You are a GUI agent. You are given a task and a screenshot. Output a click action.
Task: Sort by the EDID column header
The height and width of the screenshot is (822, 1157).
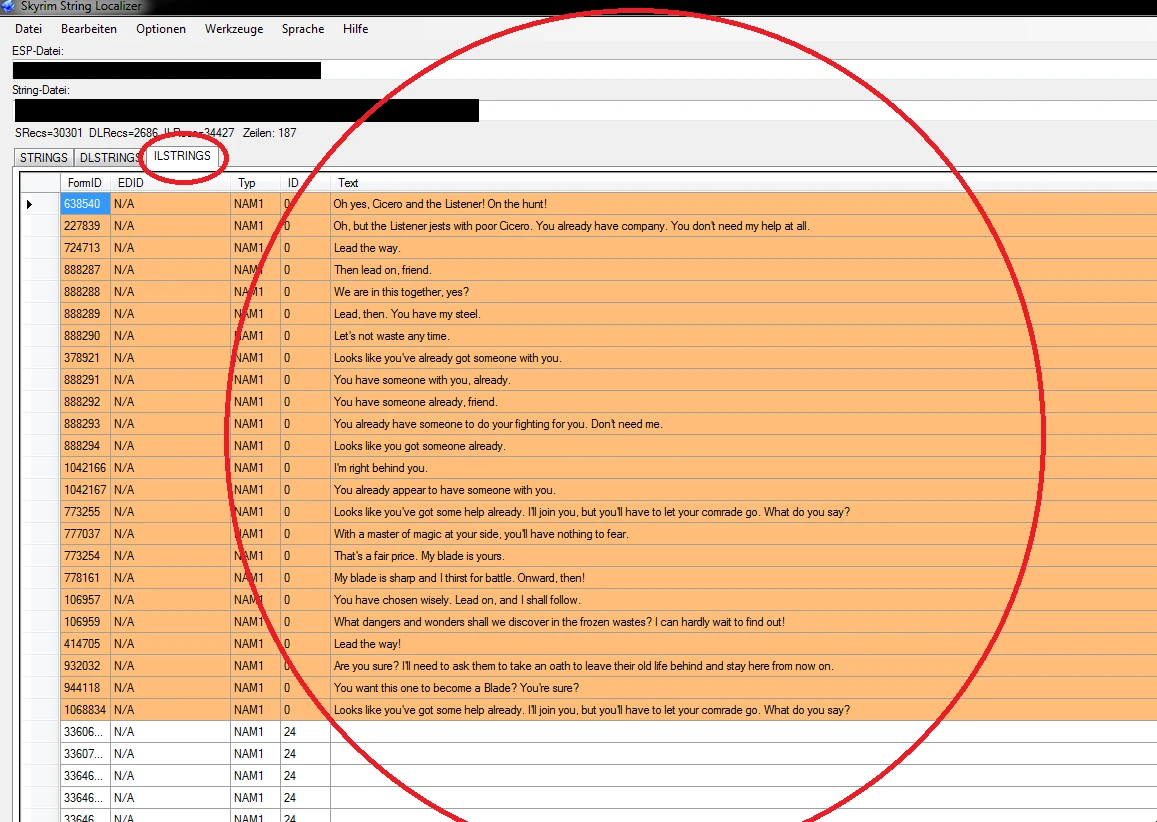point(170,182)
